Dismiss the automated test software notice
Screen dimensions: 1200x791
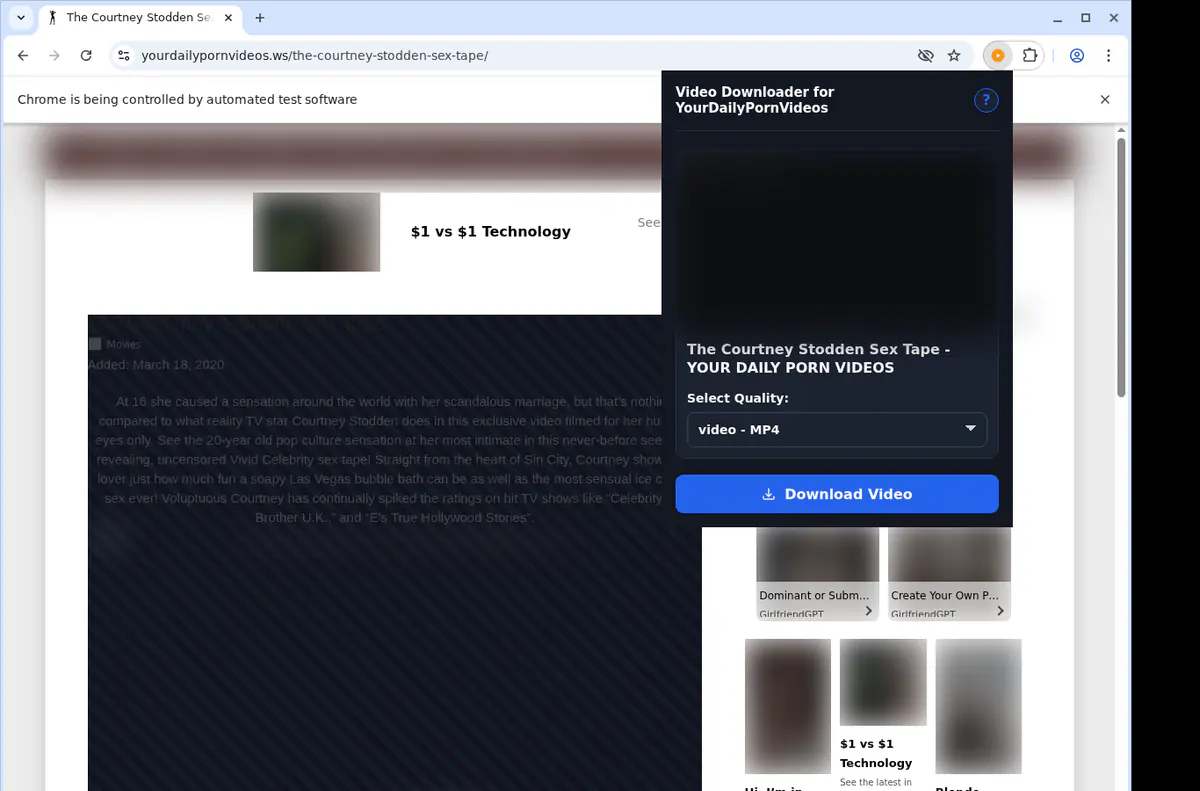pos(1105,100)
